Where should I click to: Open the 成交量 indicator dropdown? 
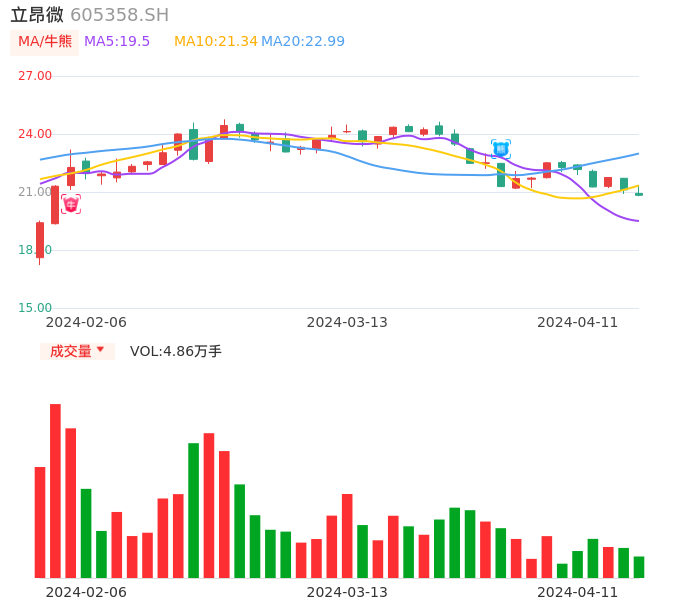(77, 351)
